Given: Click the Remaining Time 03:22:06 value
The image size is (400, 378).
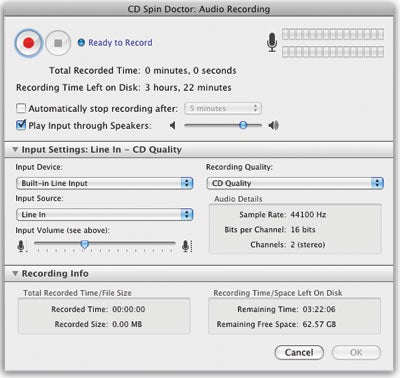Looking at the screenshot, I should 319,309.
